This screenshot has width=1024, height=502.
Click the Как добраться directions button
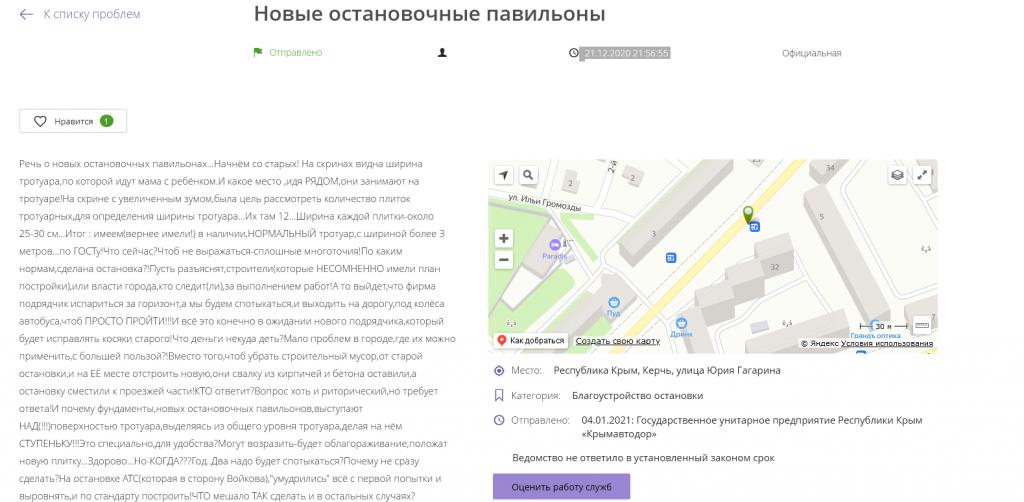coord(532,341)
